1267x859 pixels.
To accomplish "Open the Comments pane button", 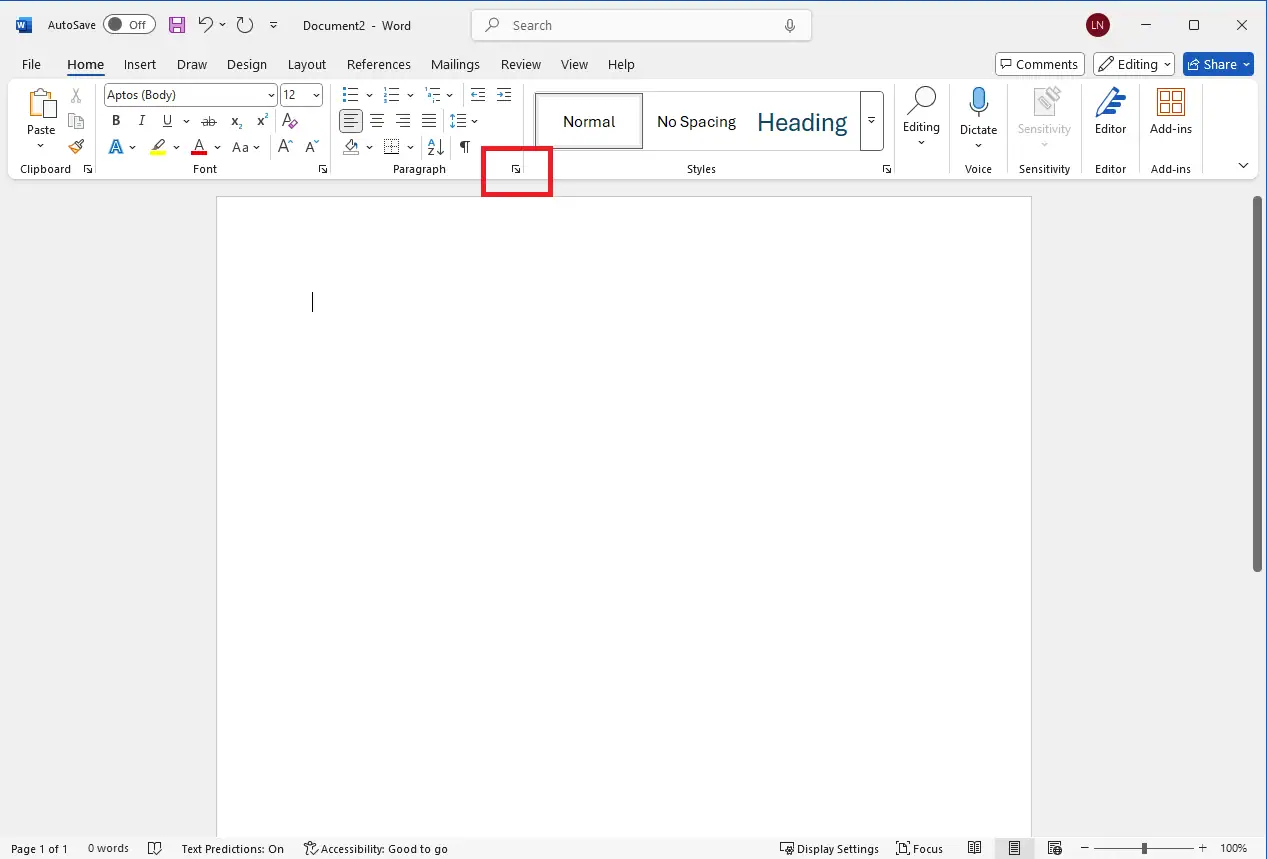I will (x=1040, y=64).
